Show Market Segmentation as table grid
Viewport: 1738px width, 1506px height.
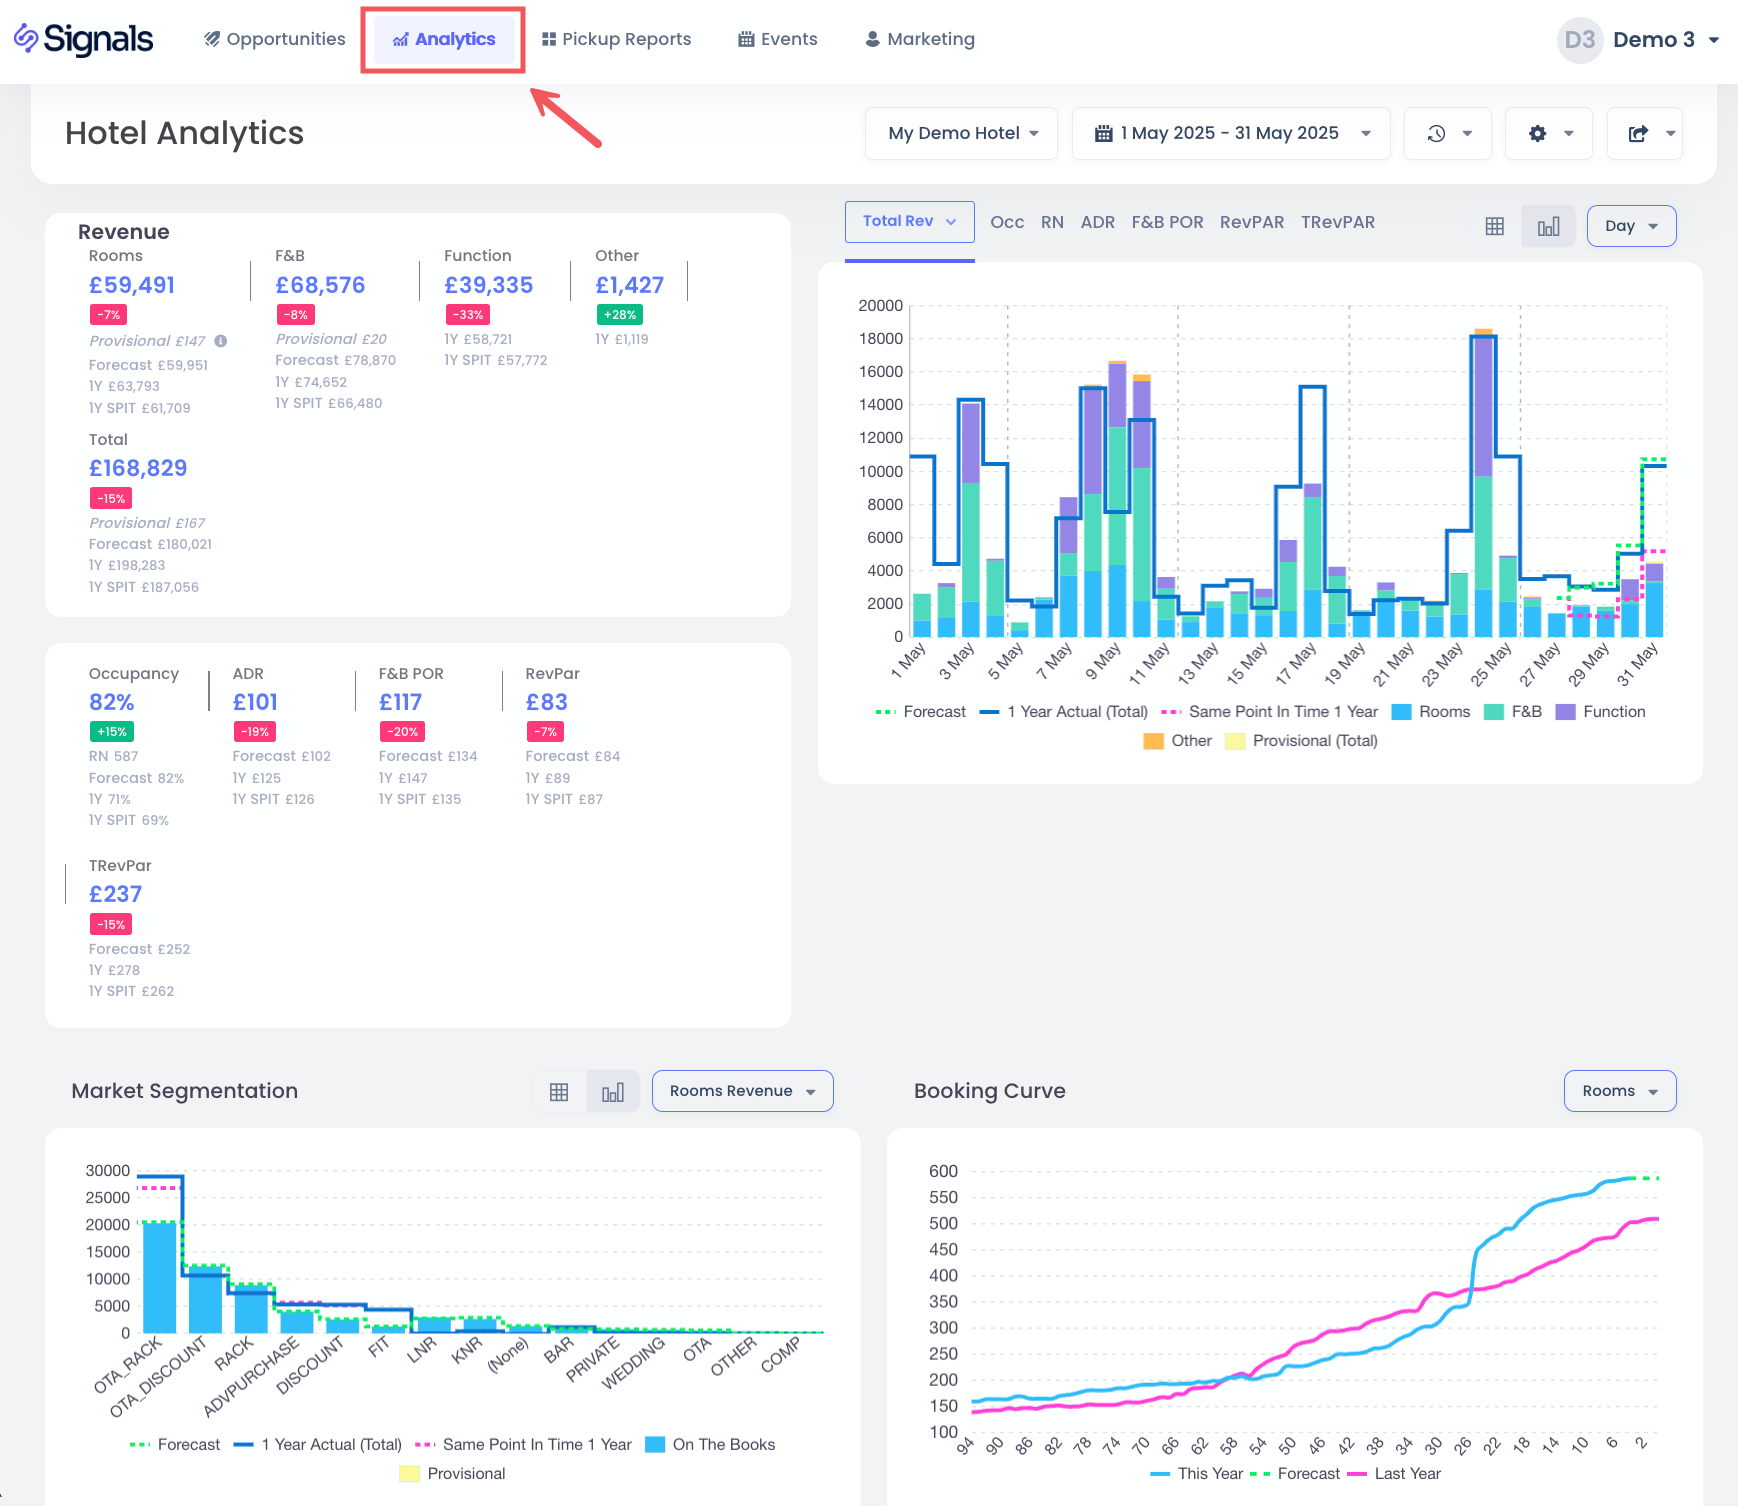[559, 1092]
